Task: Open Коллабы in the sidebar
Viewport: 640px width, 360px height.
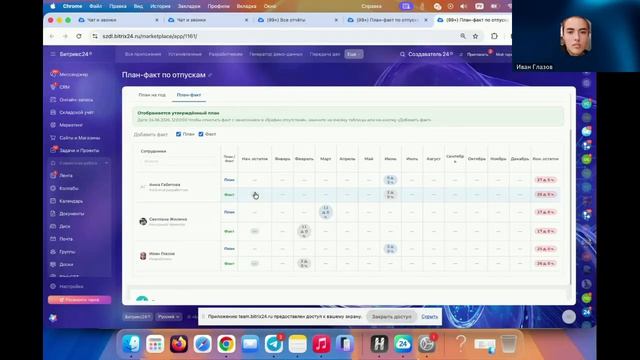Action: (x=68, y=189)
